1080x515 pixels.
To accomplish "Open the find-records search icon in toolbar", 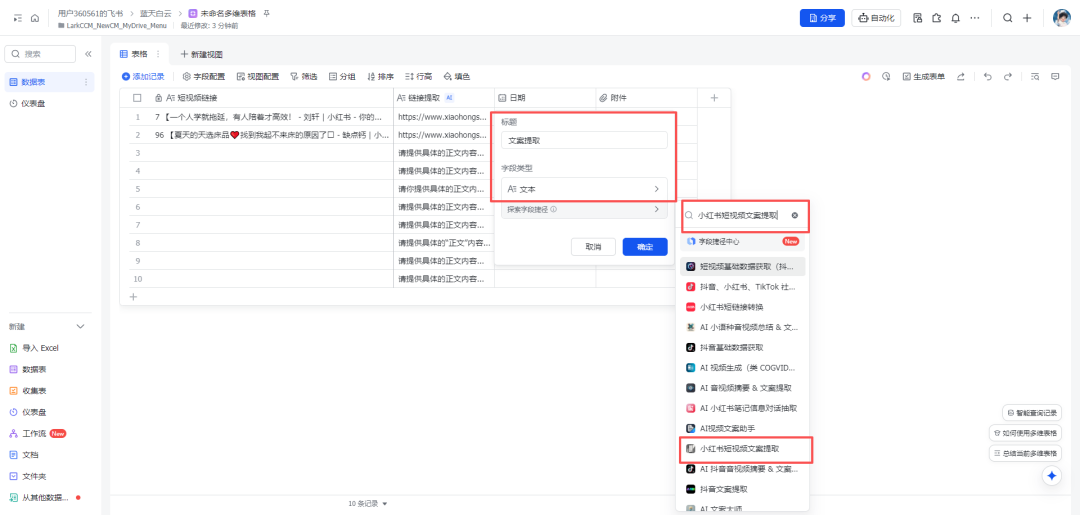I will (1035, 76).
